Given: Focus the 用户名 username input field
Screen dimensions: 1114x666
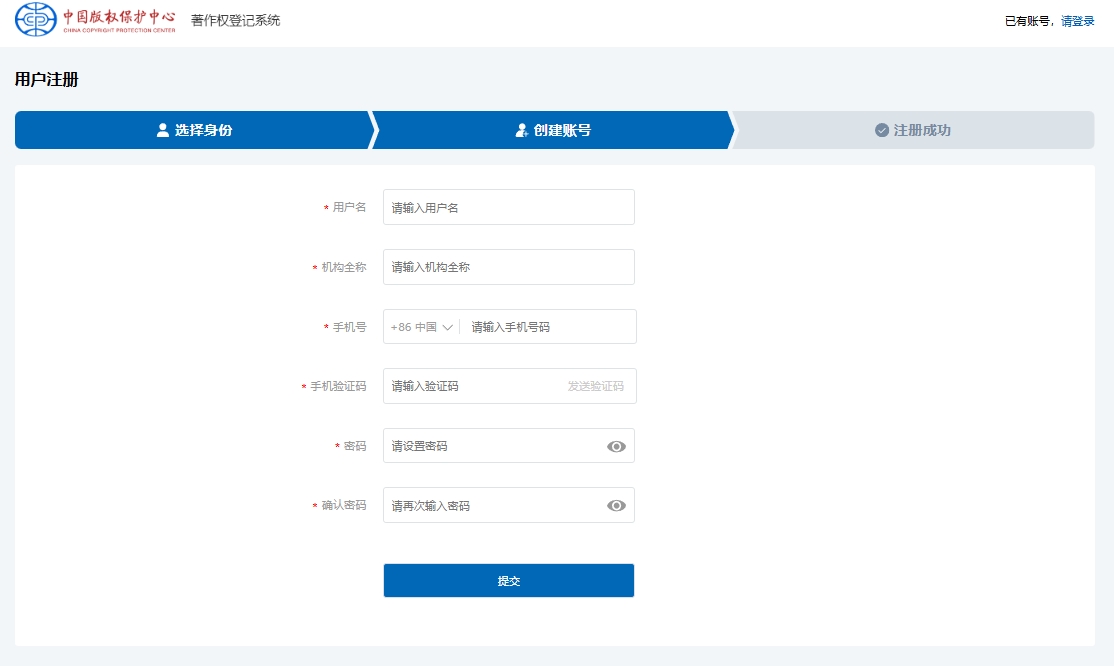Looking at the screenshot, I should pos(508,208).
